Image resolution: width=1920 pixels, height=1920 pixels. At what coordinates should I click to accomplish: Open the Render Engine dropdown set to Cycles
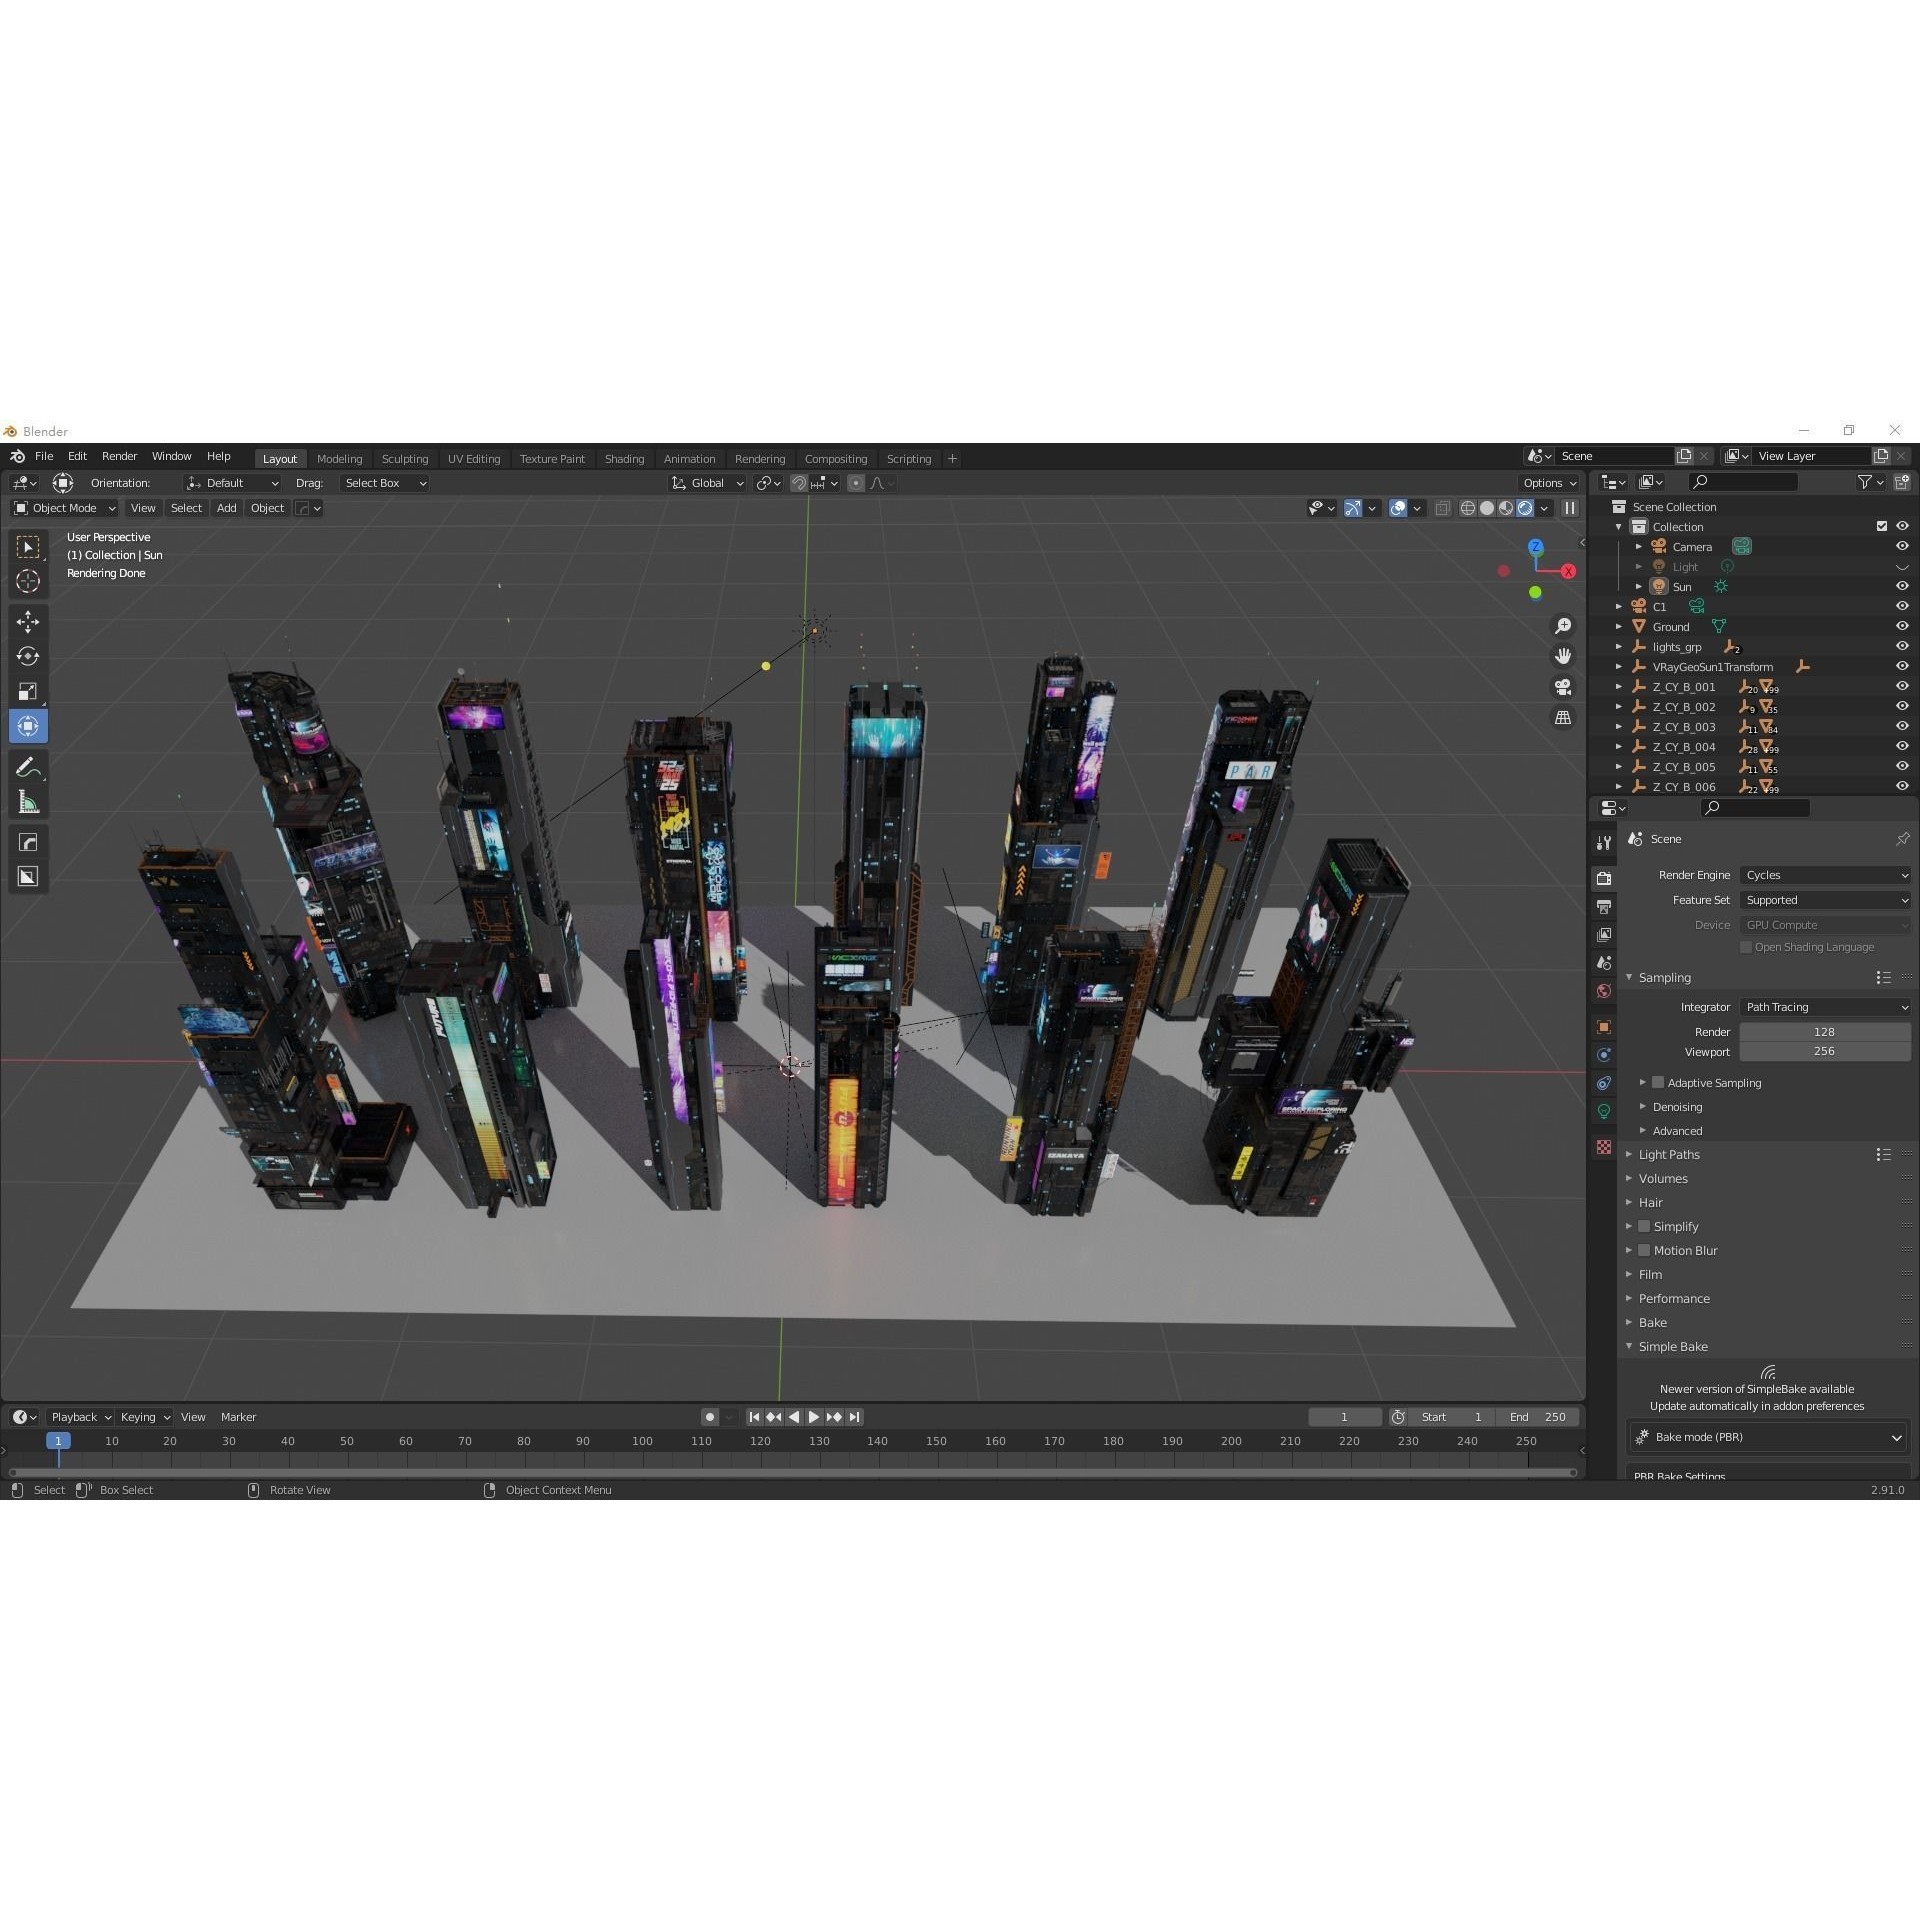pos(1824,875)
